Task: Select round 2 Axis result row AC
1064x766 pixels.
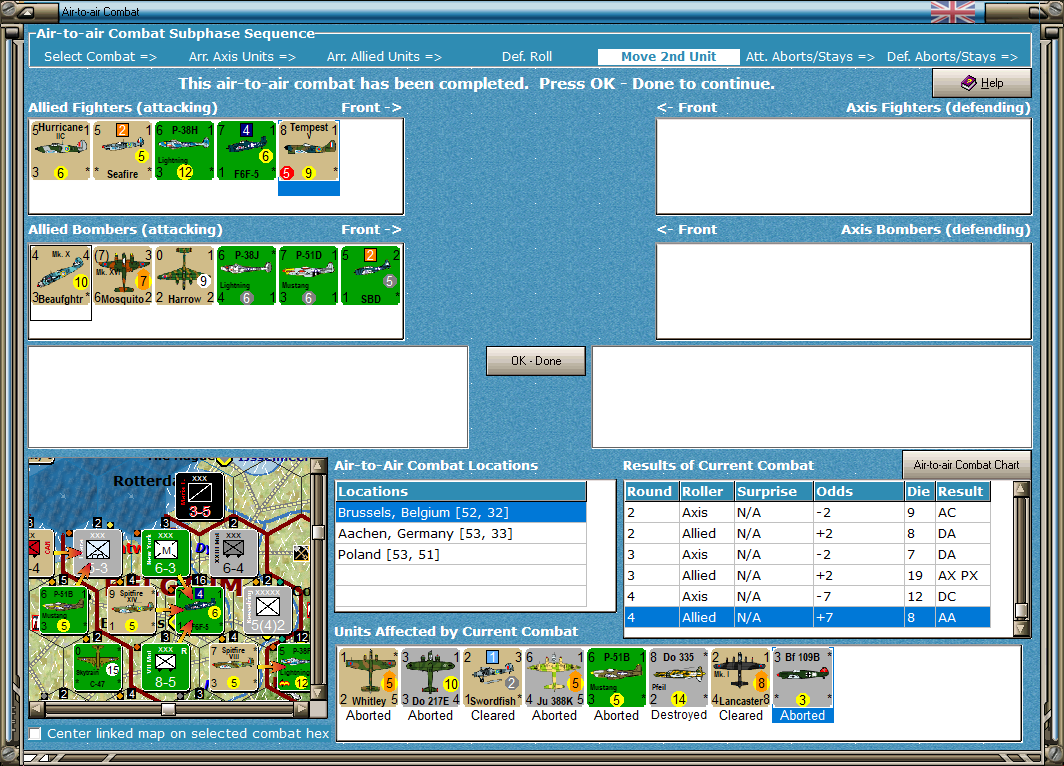Action: 807,512
